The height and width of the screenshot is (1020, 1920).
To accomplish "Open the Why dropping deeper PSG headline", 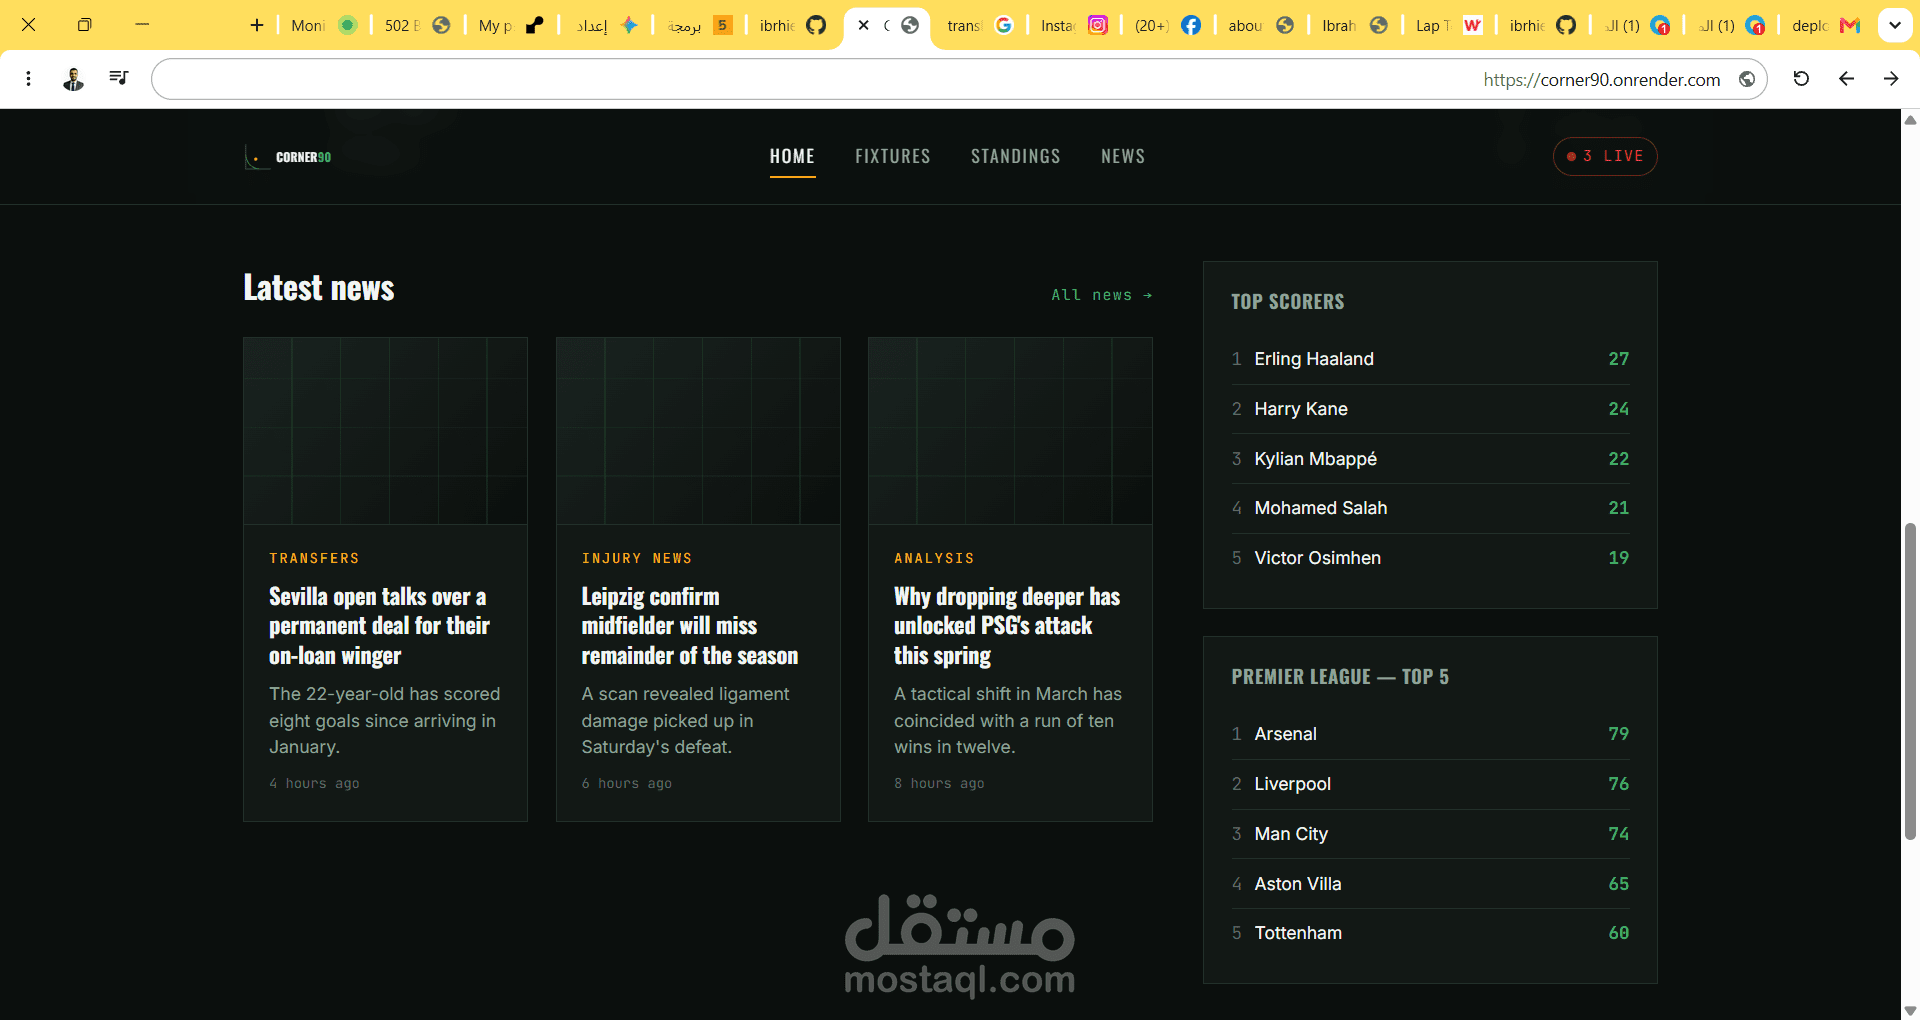I will 1007,626.
